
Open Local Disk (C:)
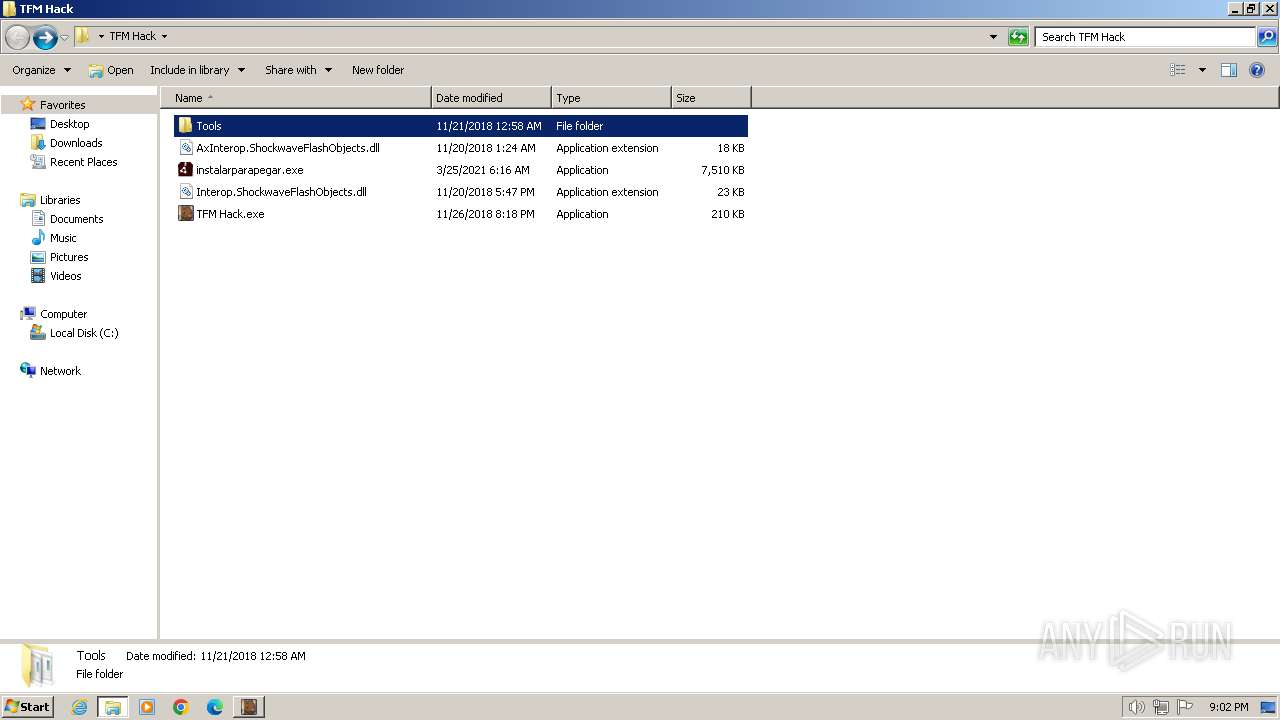(84, 333)
